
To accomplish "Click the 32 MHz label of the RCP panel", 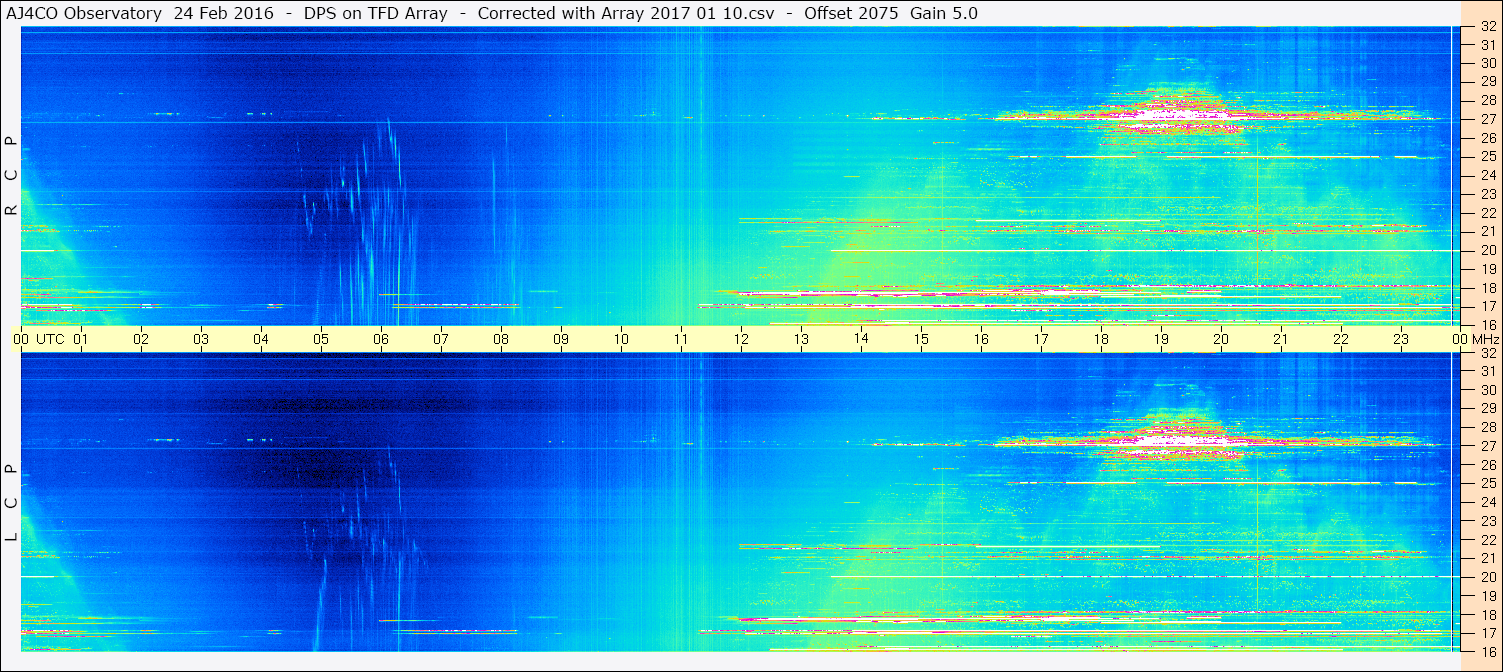I will 1488,27.
